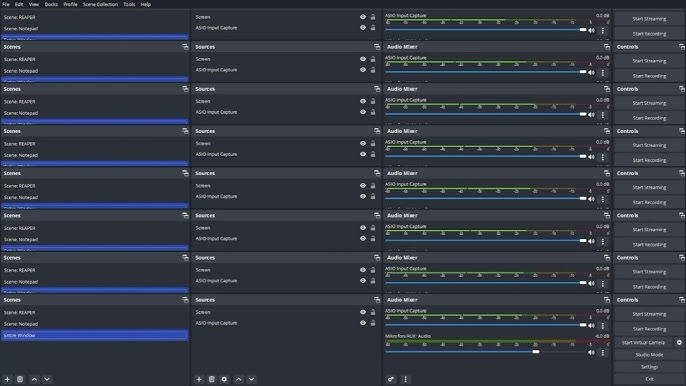Remove selected source using the Sources trash icon
The width and height of the screenshot is (686, 386).
pyautogui.click(x=211, y=379)
